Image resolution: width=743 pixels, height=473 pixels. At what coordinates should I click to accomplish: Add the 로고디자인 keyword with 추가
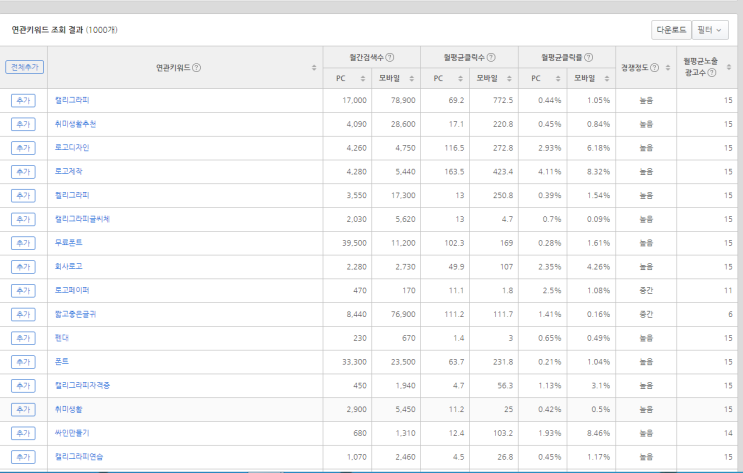pyautogui.click(x=23, y=148)
